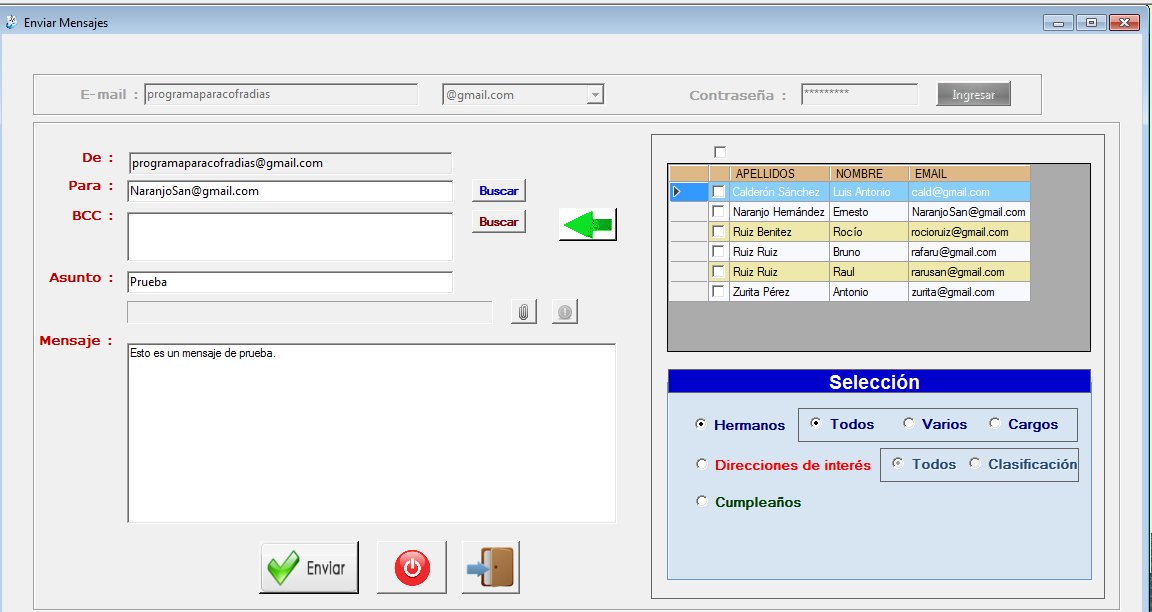Screen dimensions: 1152x612
Task: Click the Enviar button with green checkmark
Action: tap(309, 568)
